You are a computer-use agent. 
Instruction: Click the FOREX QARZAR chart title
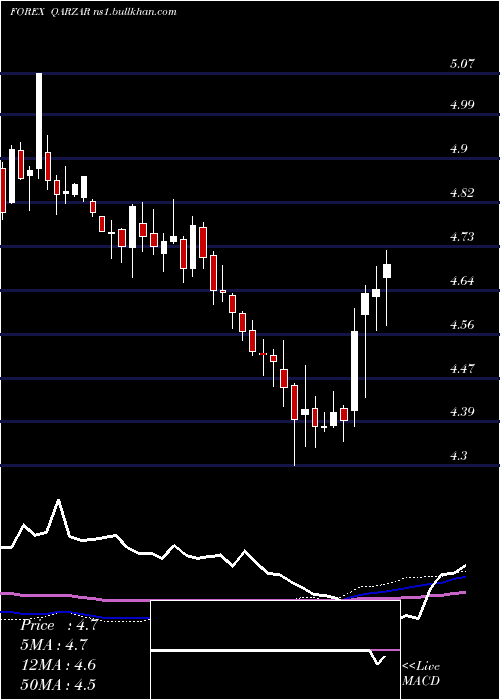pos(93,12)
